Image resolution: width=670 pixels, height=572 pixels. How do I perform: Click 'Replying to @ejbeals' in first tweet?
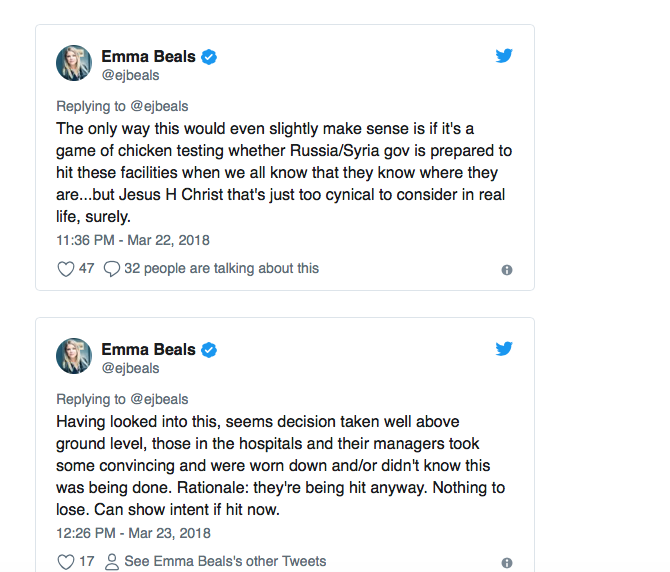point(122,106)
